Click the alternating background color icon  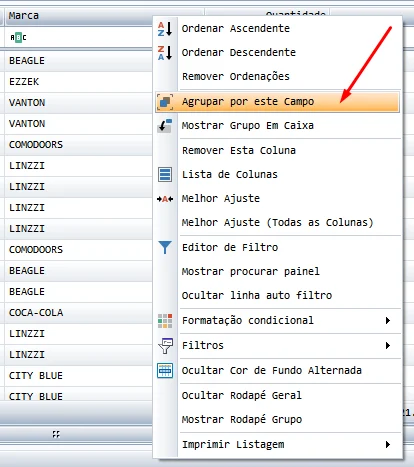click(165, 370)
